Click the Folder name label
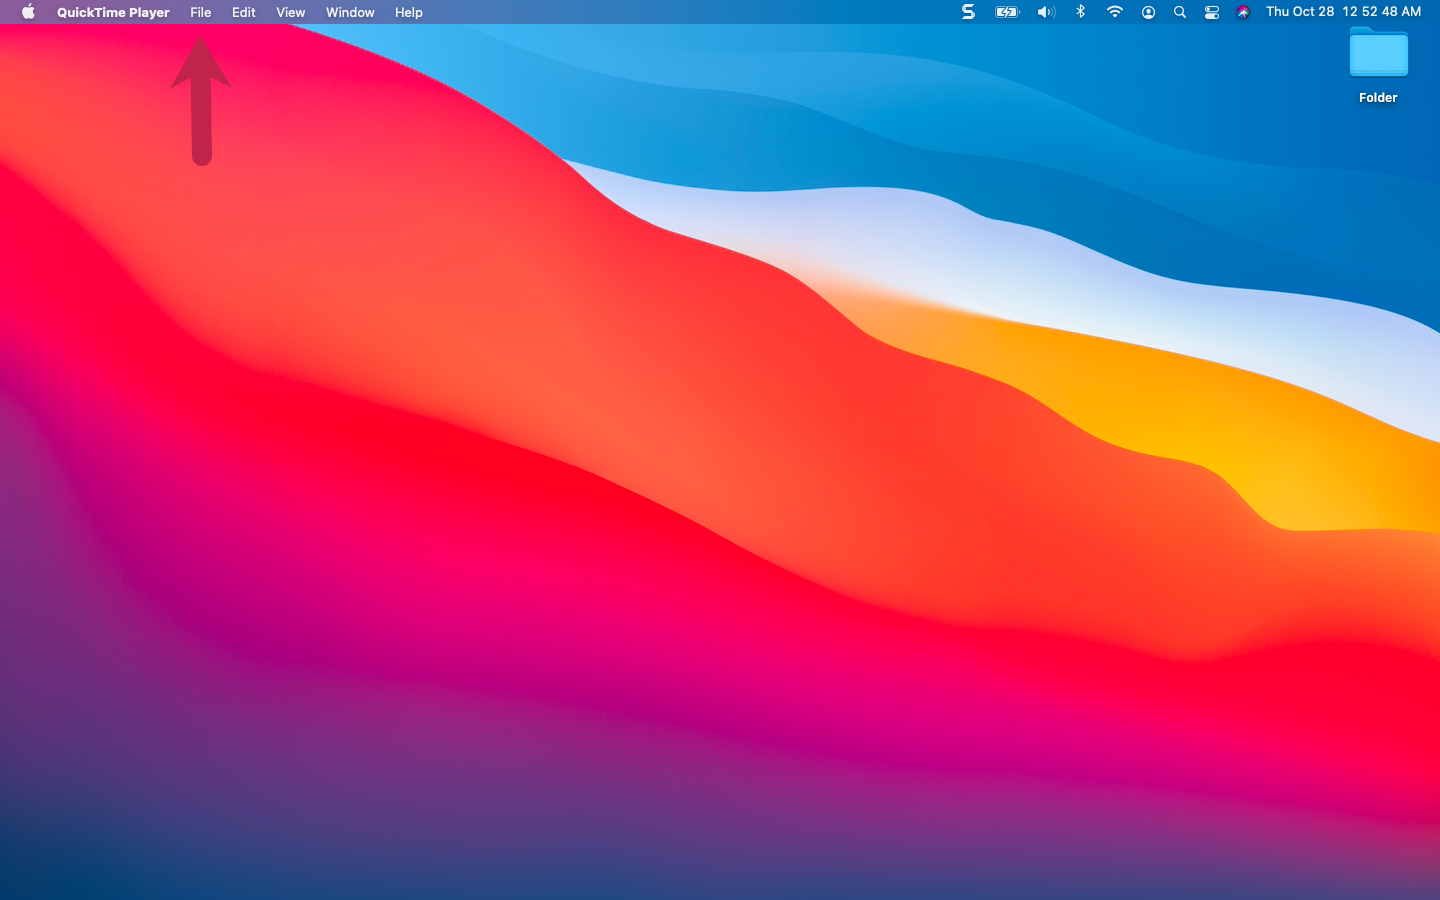Viewport: 1440px width, 900px height. tap(1378, 97)
